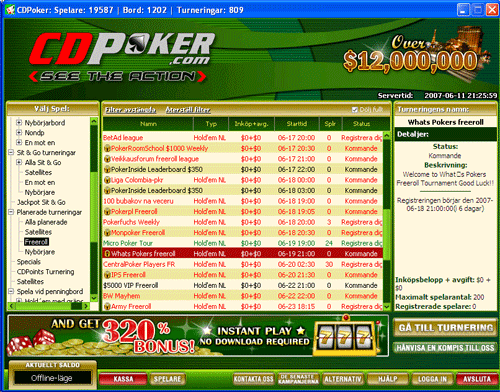Select Nybörjare under Planerade turneringar

click(40, 252)
